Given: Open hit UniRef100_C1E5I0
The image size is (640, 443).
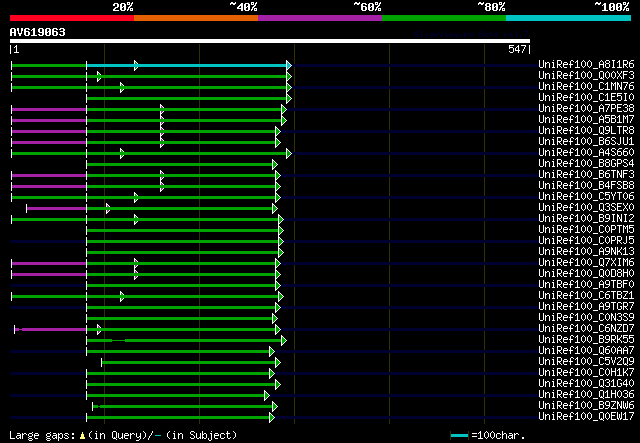Looking at the screenshot, I should [x=587, y=98].
